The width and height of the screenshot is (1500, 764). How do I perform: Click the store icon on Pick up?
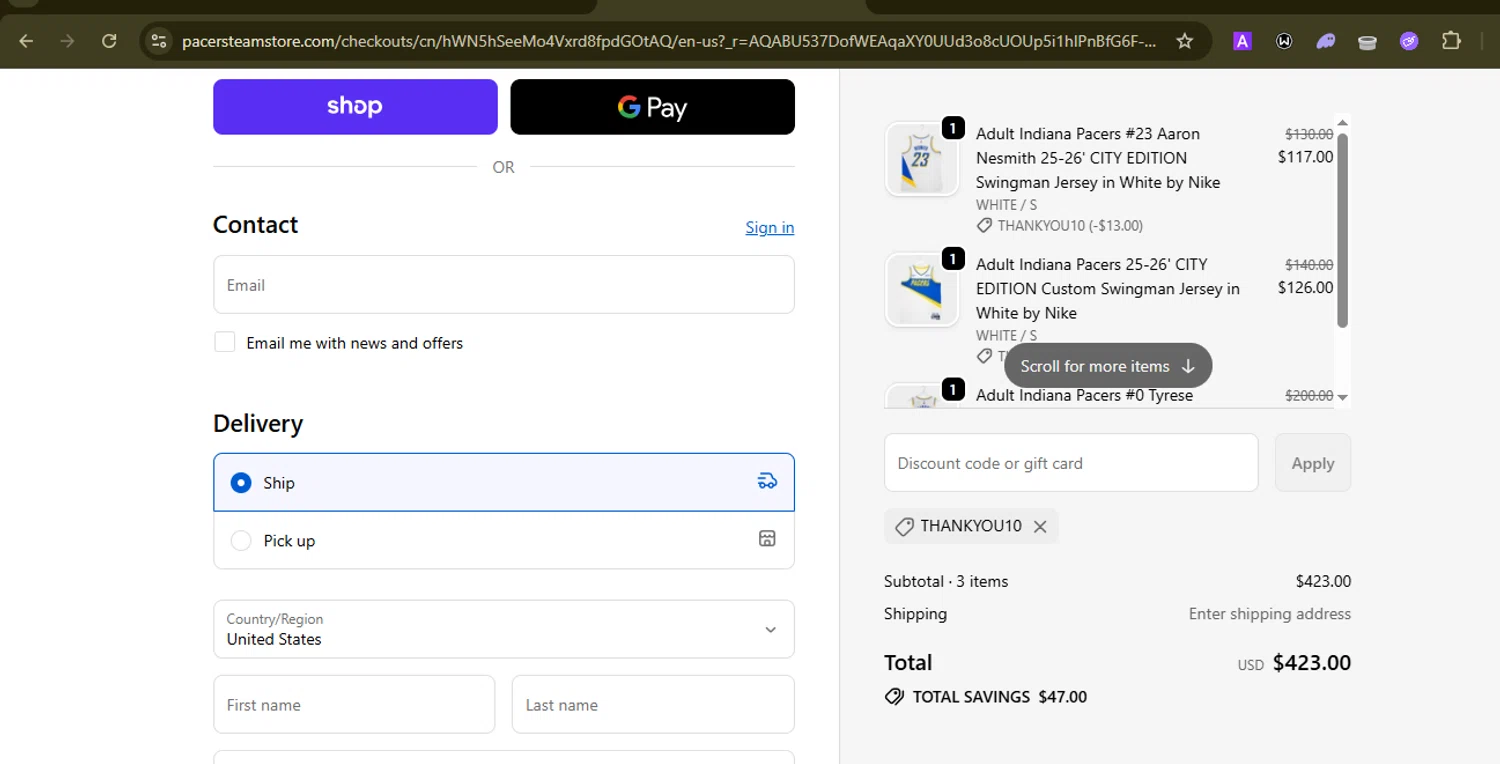[x=767, y=539]
